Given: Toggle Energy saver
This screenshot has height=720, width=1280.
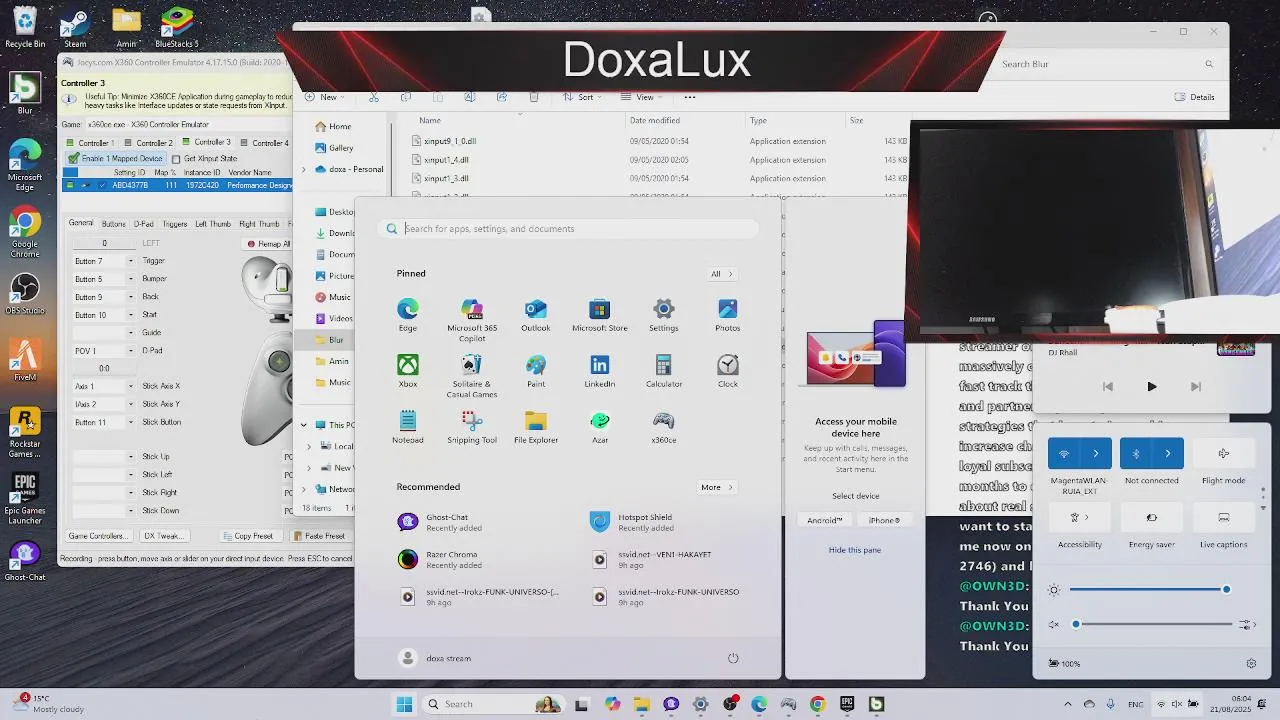Looking at the screenshot, I should (x=1151, y=517).
